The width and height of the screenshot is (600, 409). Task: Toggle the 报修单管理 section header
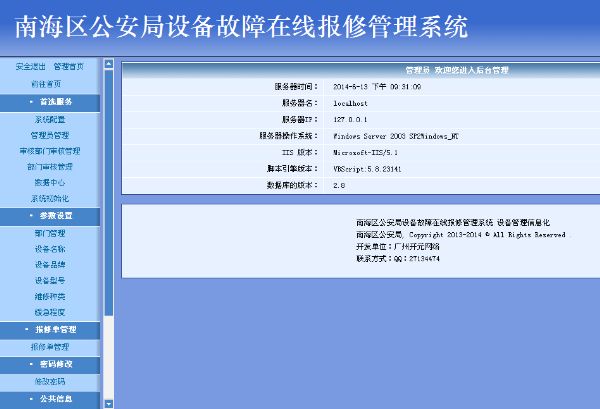click(50, 329)
